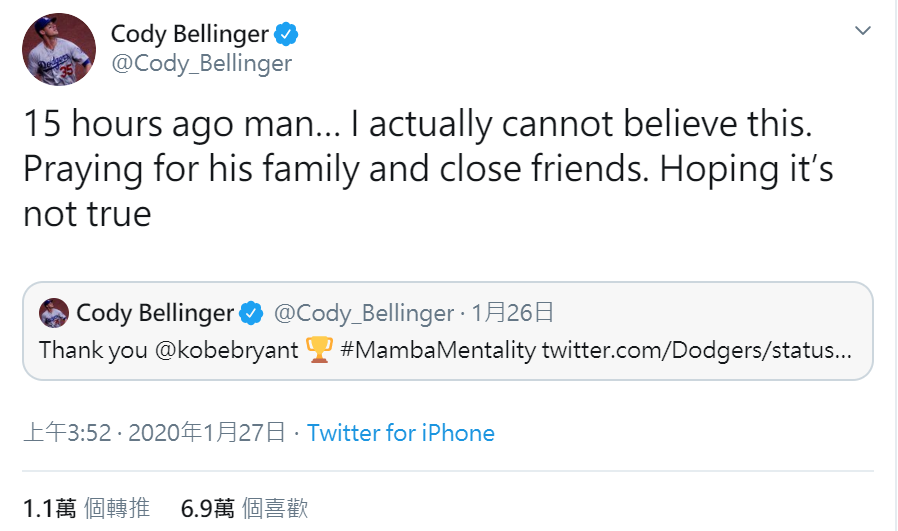Open the #MambaMentality hashtag
The height and width of the screenshot is (531, 898).
tap(438, 351)
